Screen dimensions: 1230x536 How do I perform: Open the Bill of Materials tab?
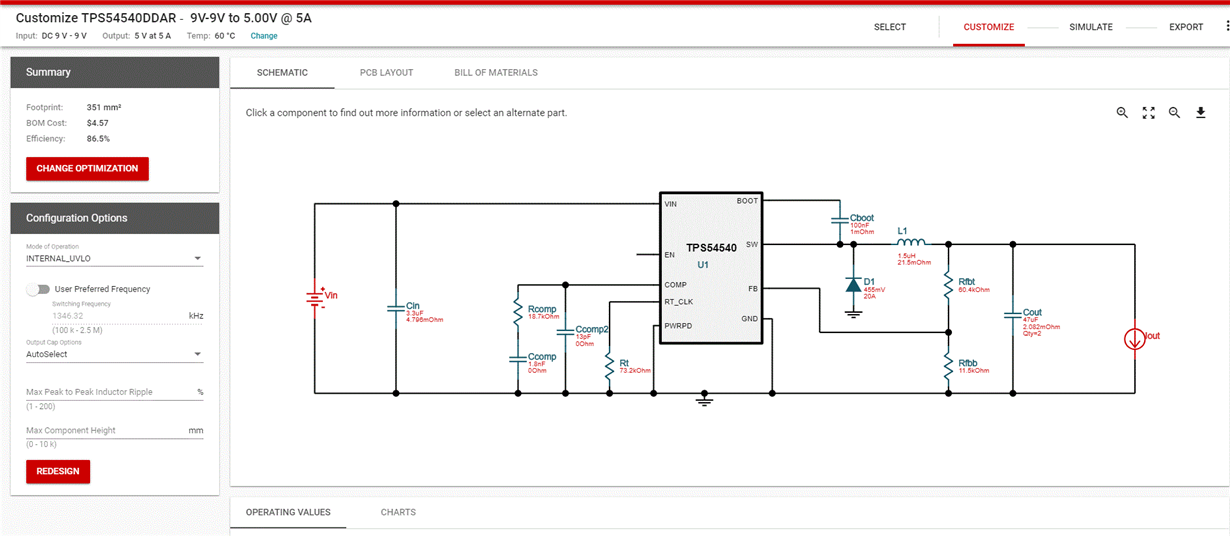pos(496,73)
